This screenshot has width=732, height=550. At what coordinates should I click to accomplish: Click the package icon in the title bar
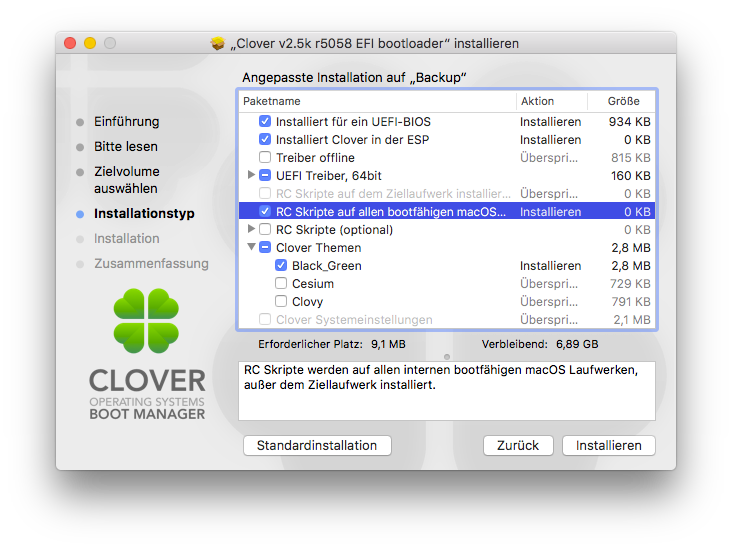point(218,43)
